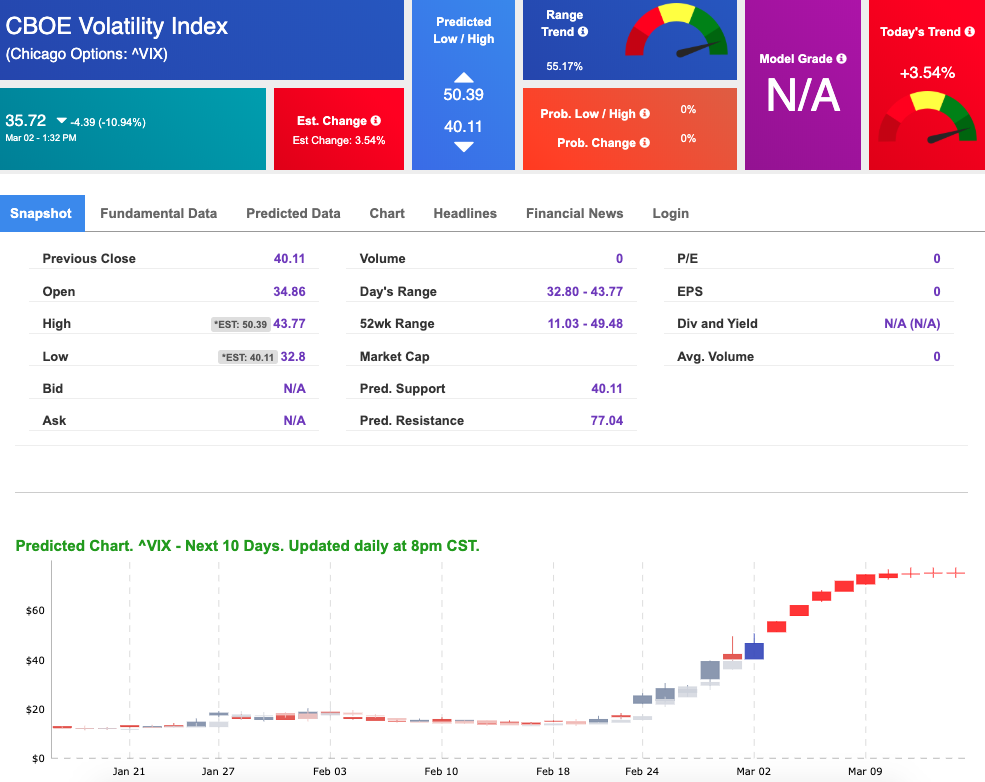Open the Chart tab

pyautogui.click(x=387, y=214)
